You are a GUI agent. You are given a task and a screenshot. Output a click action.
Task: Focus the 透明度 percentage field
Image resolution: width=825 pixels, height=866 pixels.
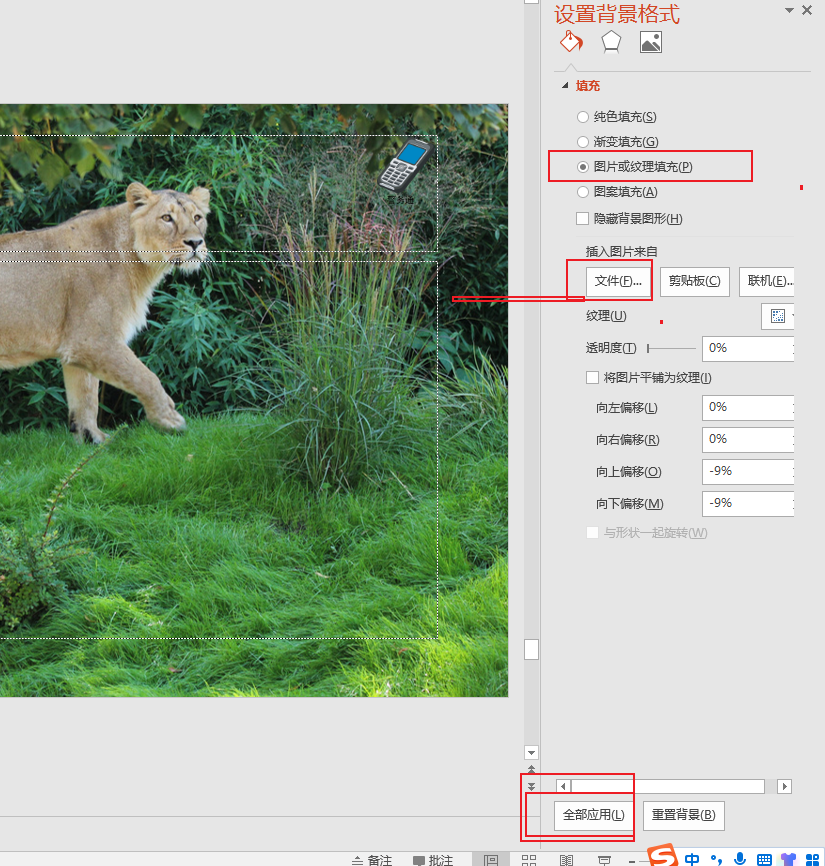[748, 348]
